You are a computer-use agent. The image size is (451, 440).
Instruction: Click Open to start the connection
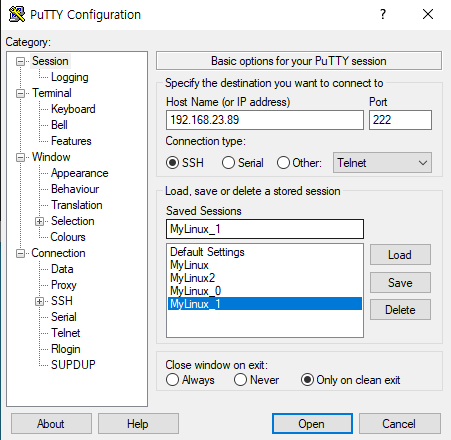312,424
